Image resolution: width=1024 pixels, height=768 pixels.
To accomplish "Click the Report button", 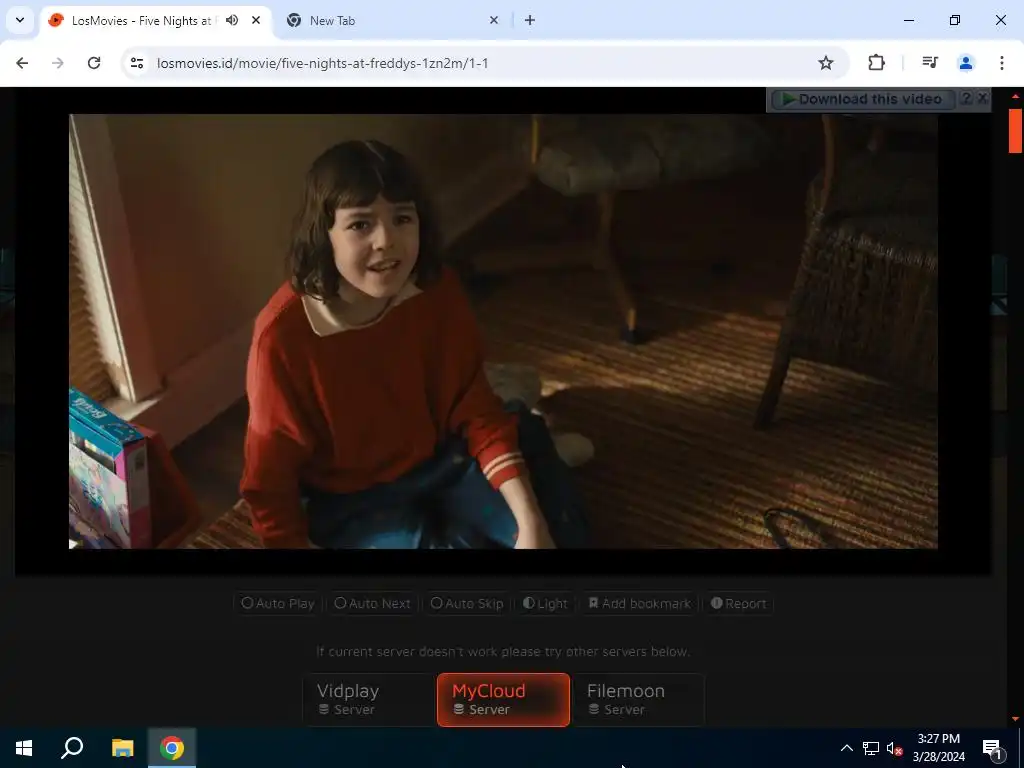I will [739, 603].
